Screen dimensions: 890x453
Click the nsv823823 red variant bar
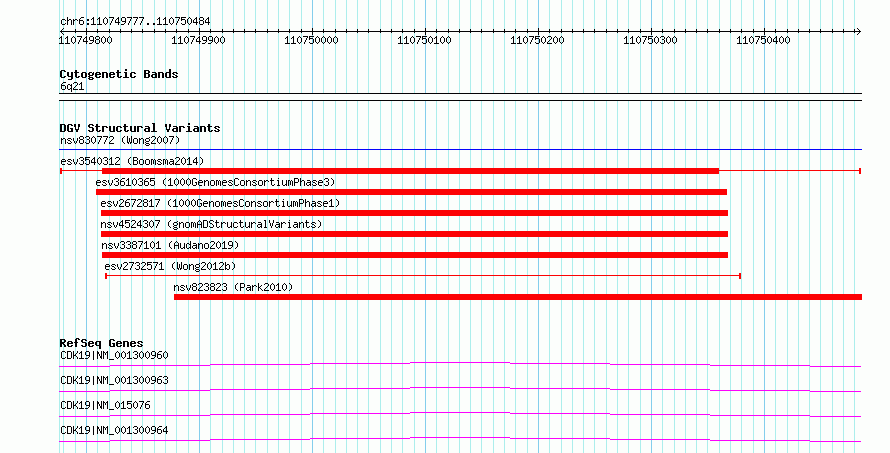pyautogui.click(x=518, y=297)
